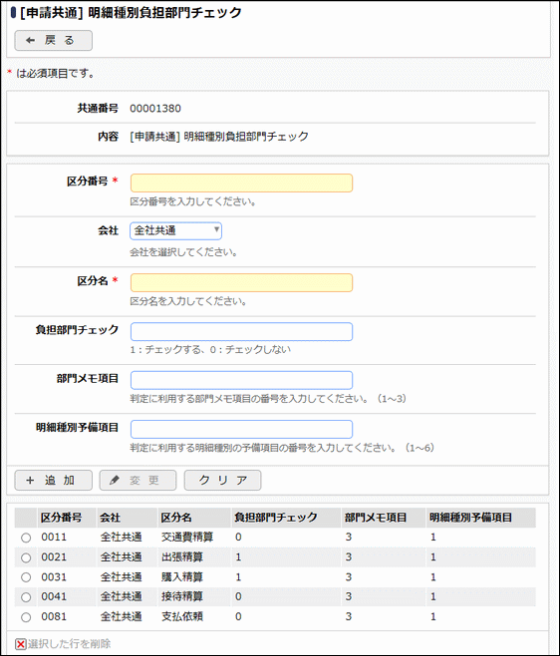Click the 戻る back button

(54, 41)
